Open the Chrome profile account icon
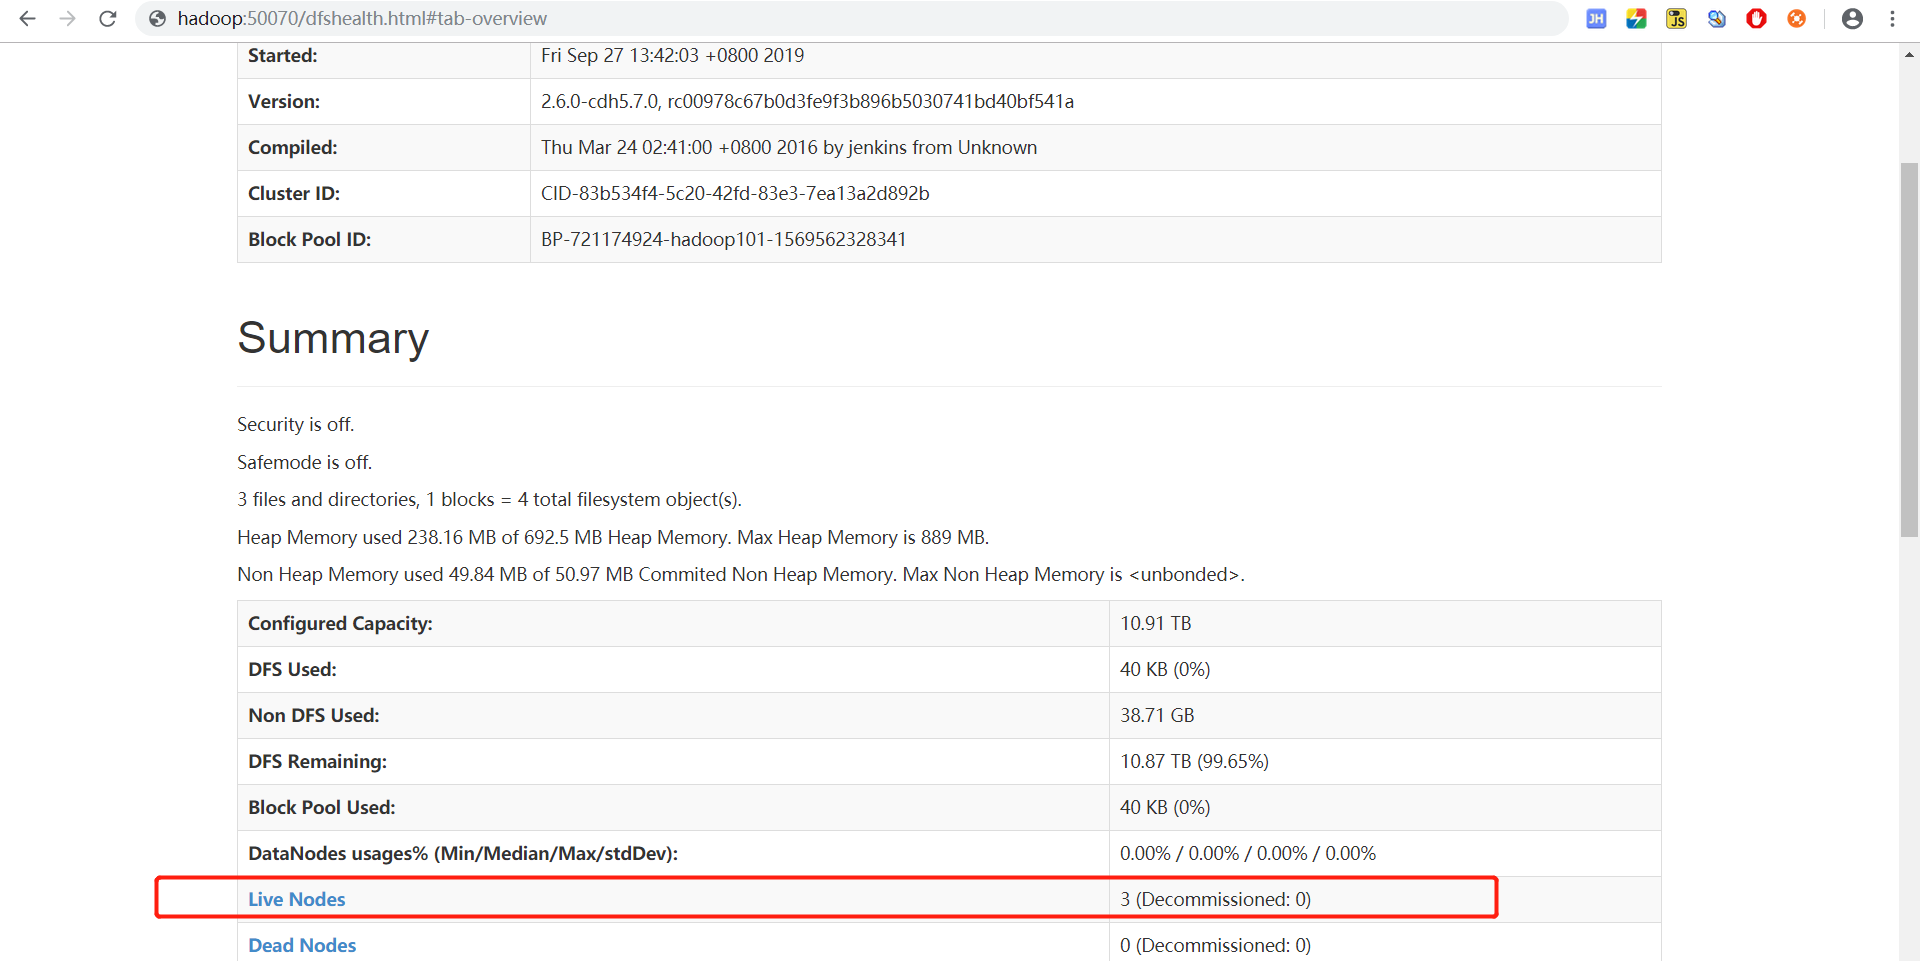 (1852, 18)
